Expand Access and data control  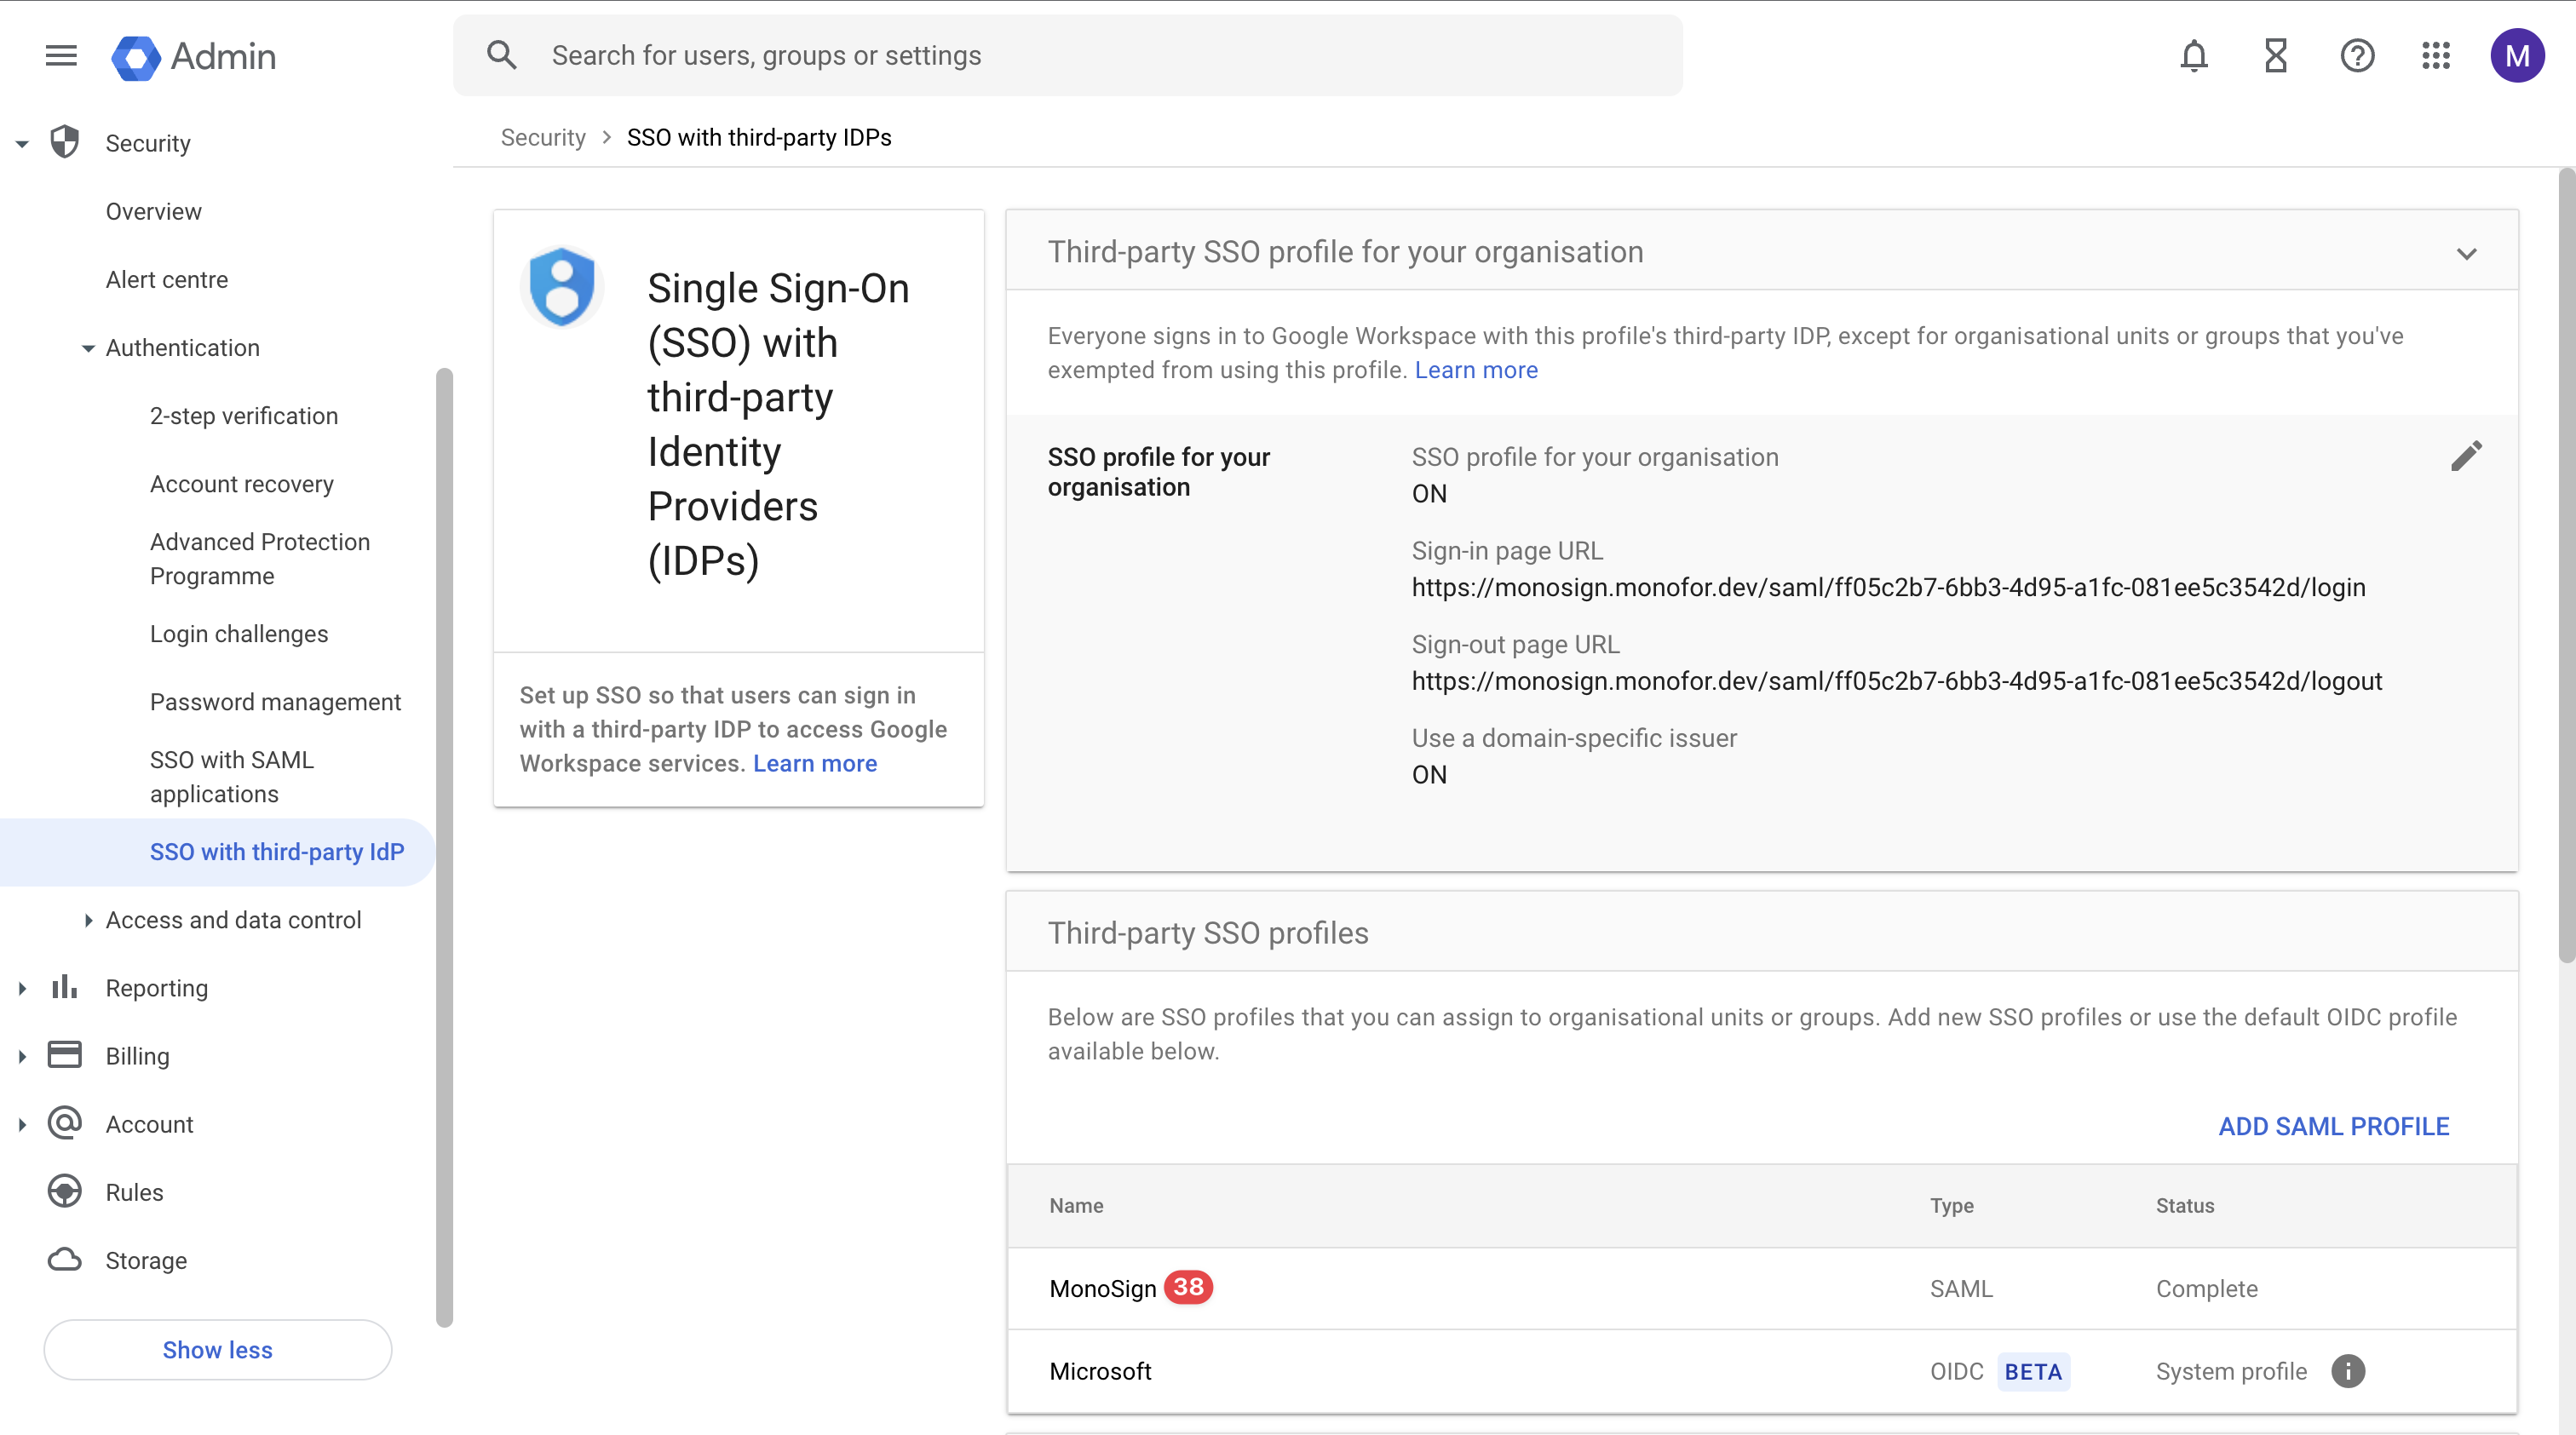pyautogui.click(x=88, y=920)
